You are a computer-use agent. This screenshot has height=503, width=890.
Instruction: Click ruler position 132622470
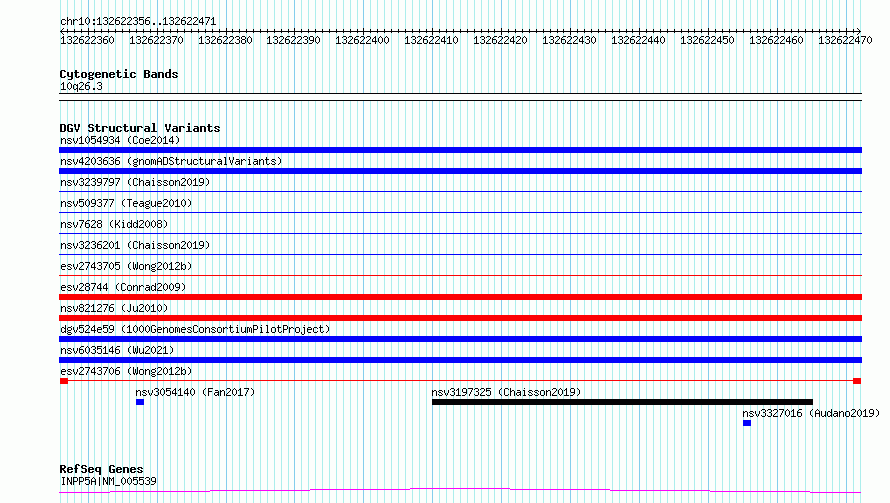(x=845, y=40)
